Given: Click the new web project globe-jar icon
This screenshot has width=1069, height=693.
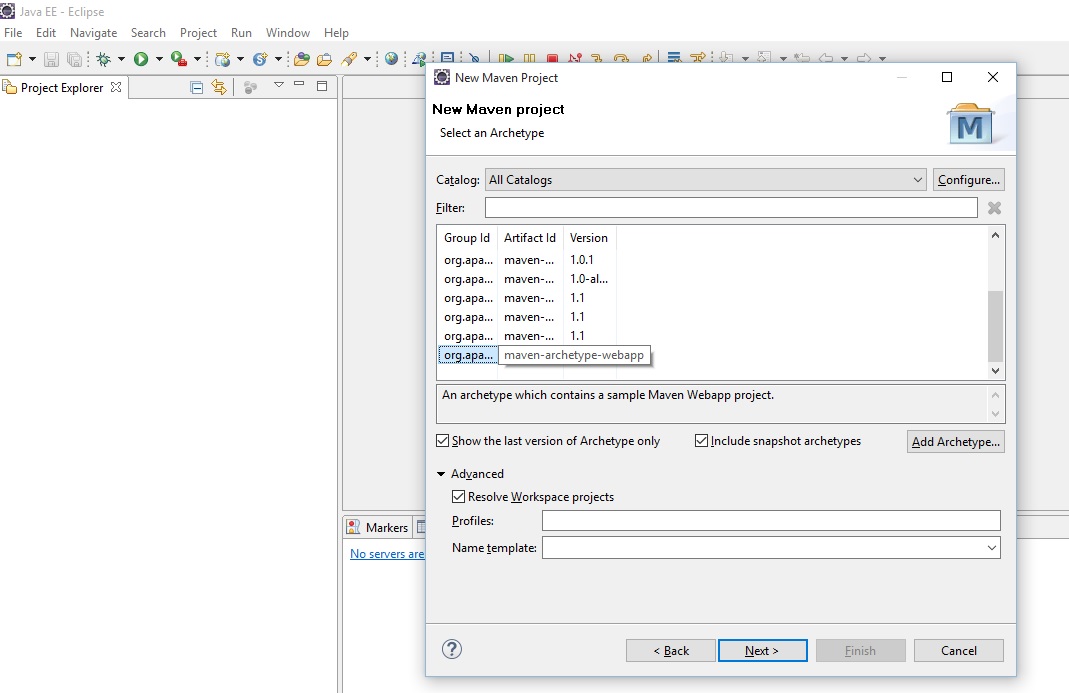Looking at the screenshot, I should [x=222, y=59].
